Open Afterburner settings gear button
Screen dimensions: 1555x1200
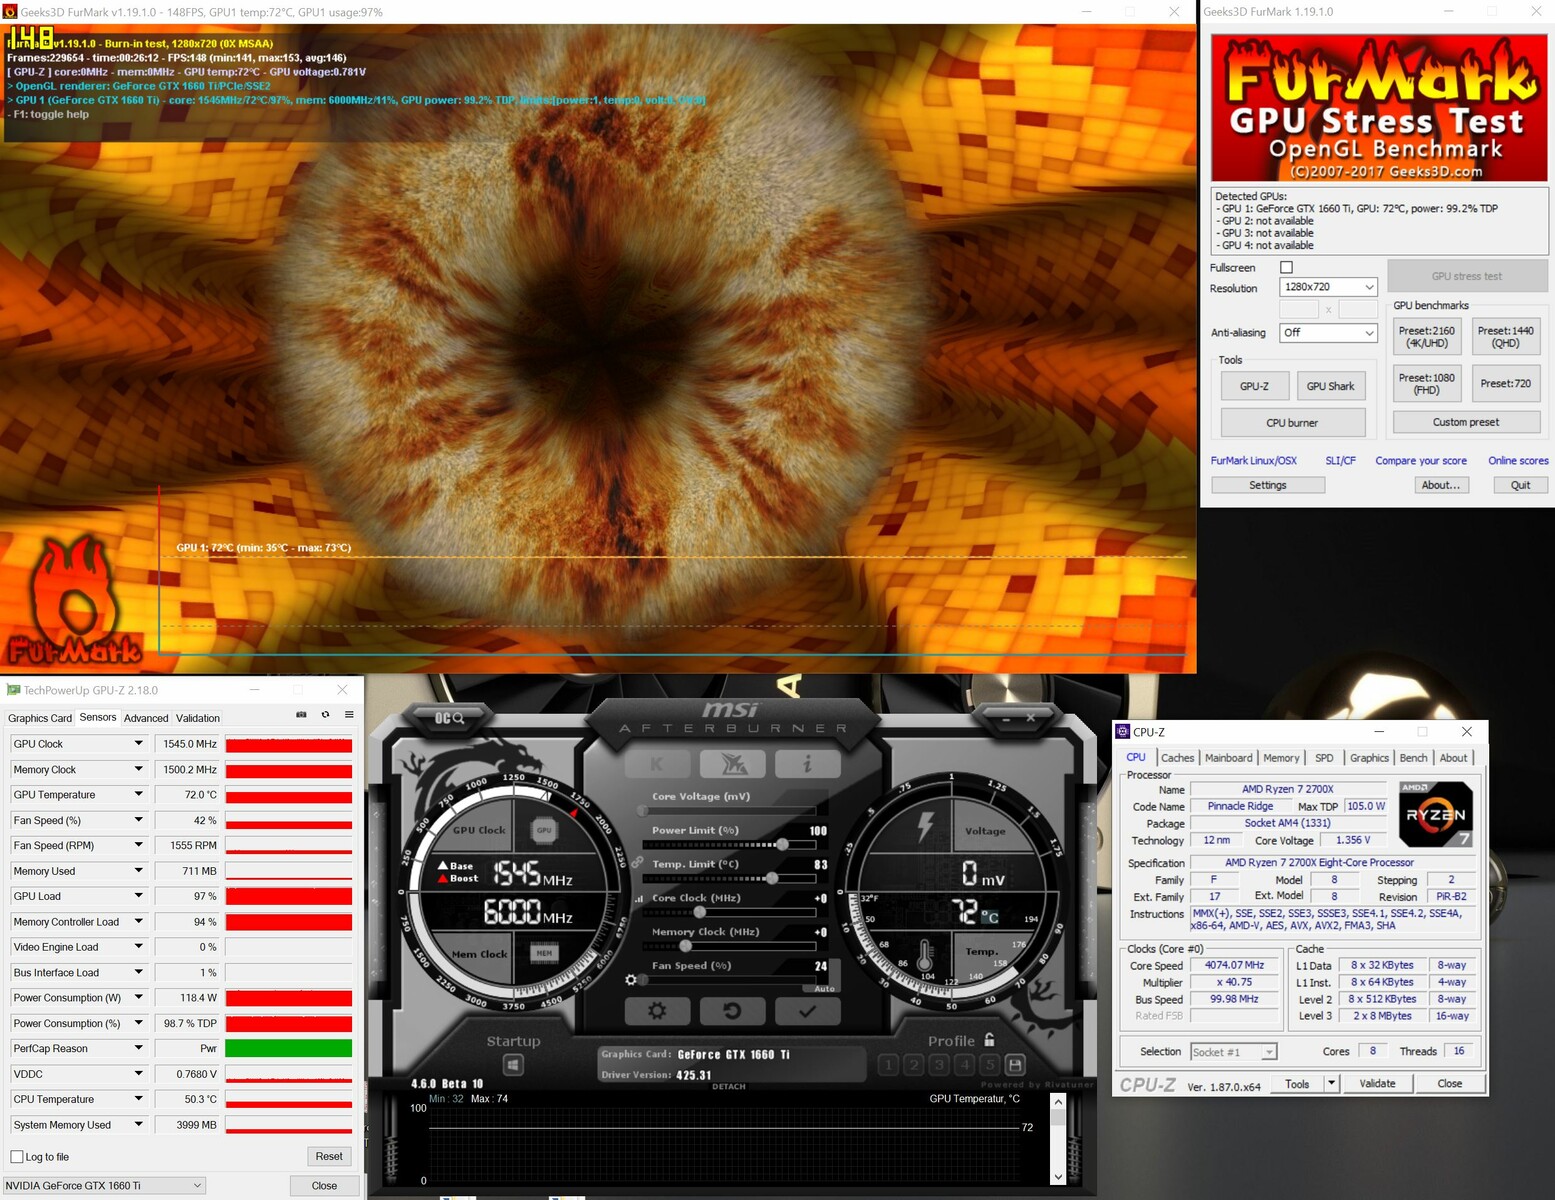coord(657,1011)
